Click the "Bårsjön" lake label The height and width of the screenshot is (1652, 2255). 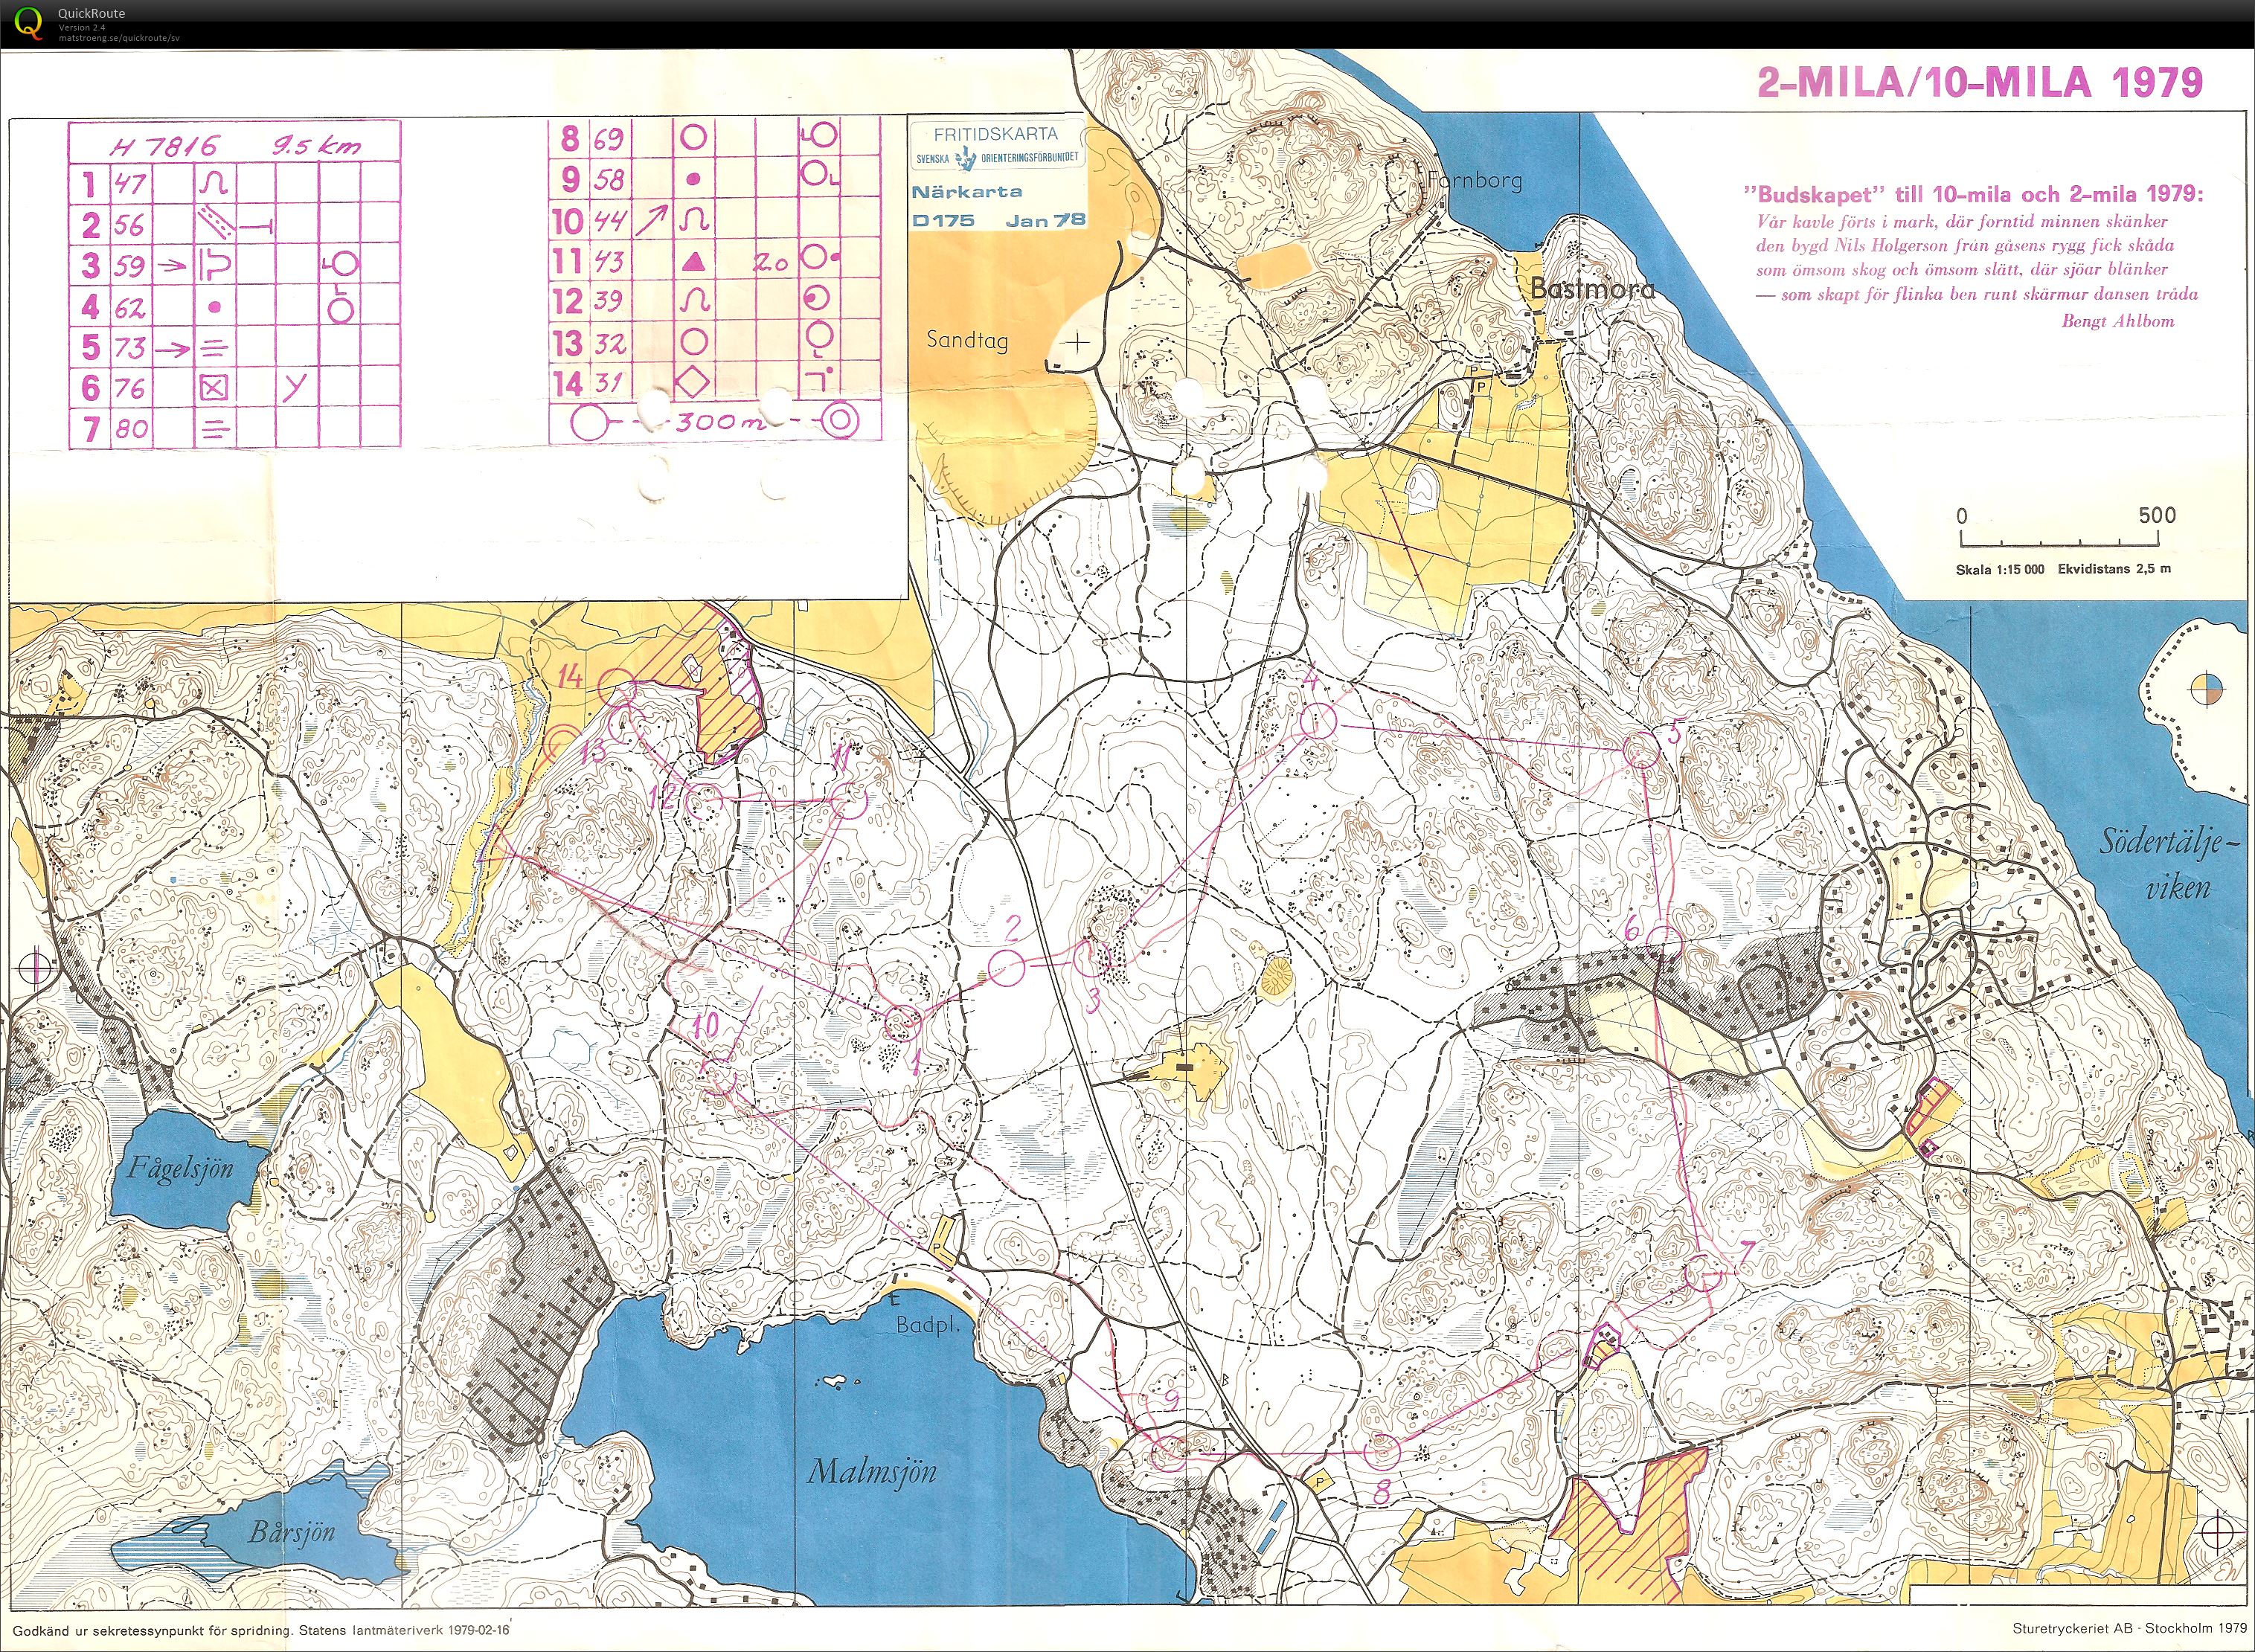[x=292, y=1531]
